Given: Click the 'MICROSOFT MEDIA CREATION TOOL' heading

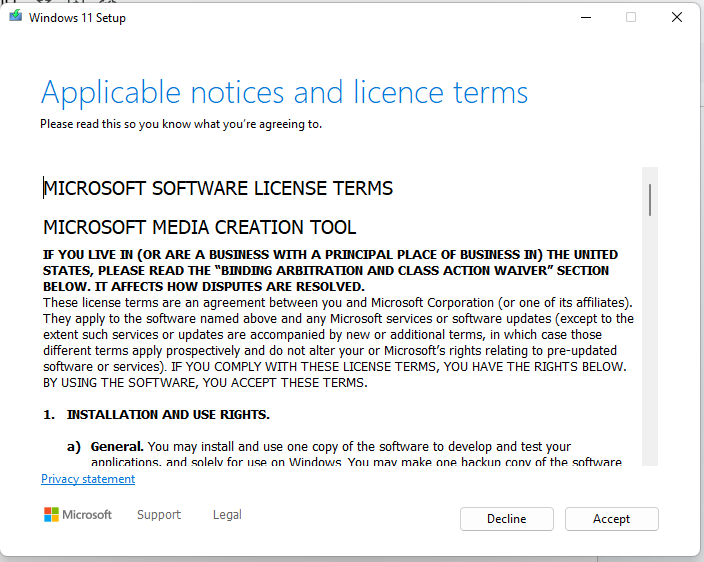Looking at the screenshot, I should (x=200, y=227).
